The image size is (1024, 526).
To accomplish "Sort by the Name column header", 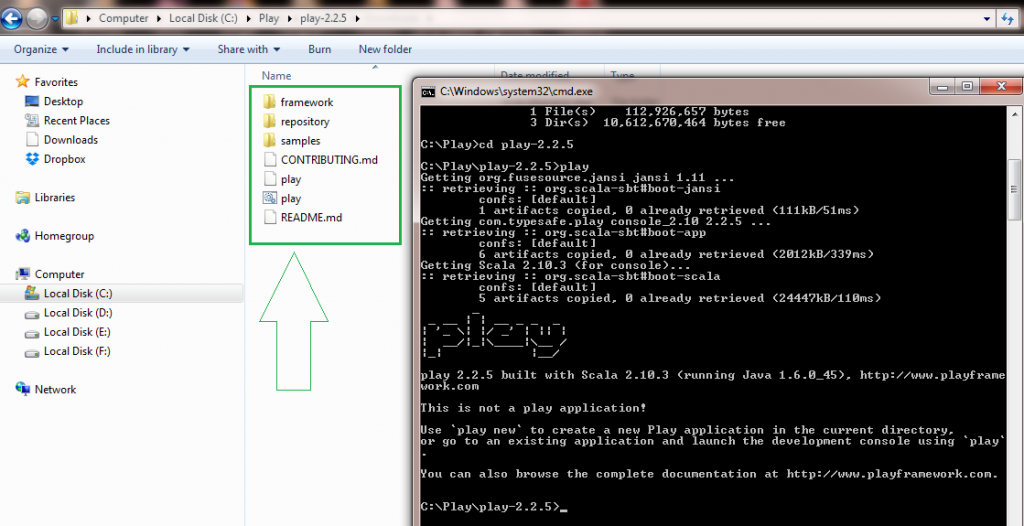I will (276, 76).
